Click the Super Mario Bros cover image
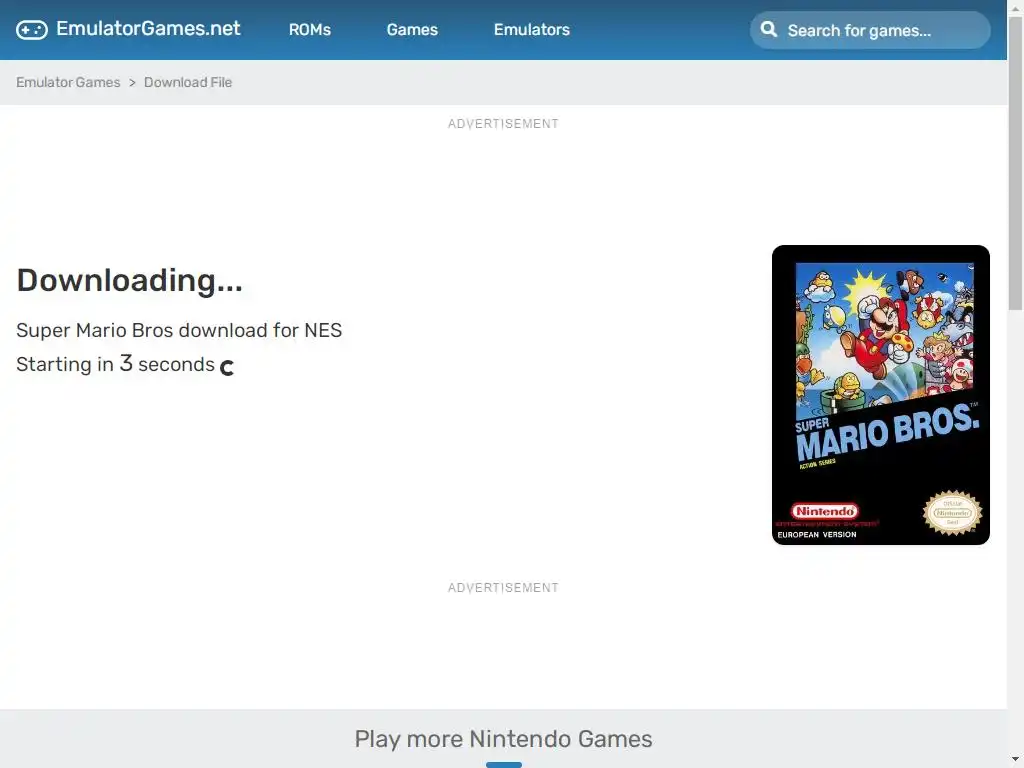Screen dimensions: 1024x768 coord(880,395)
